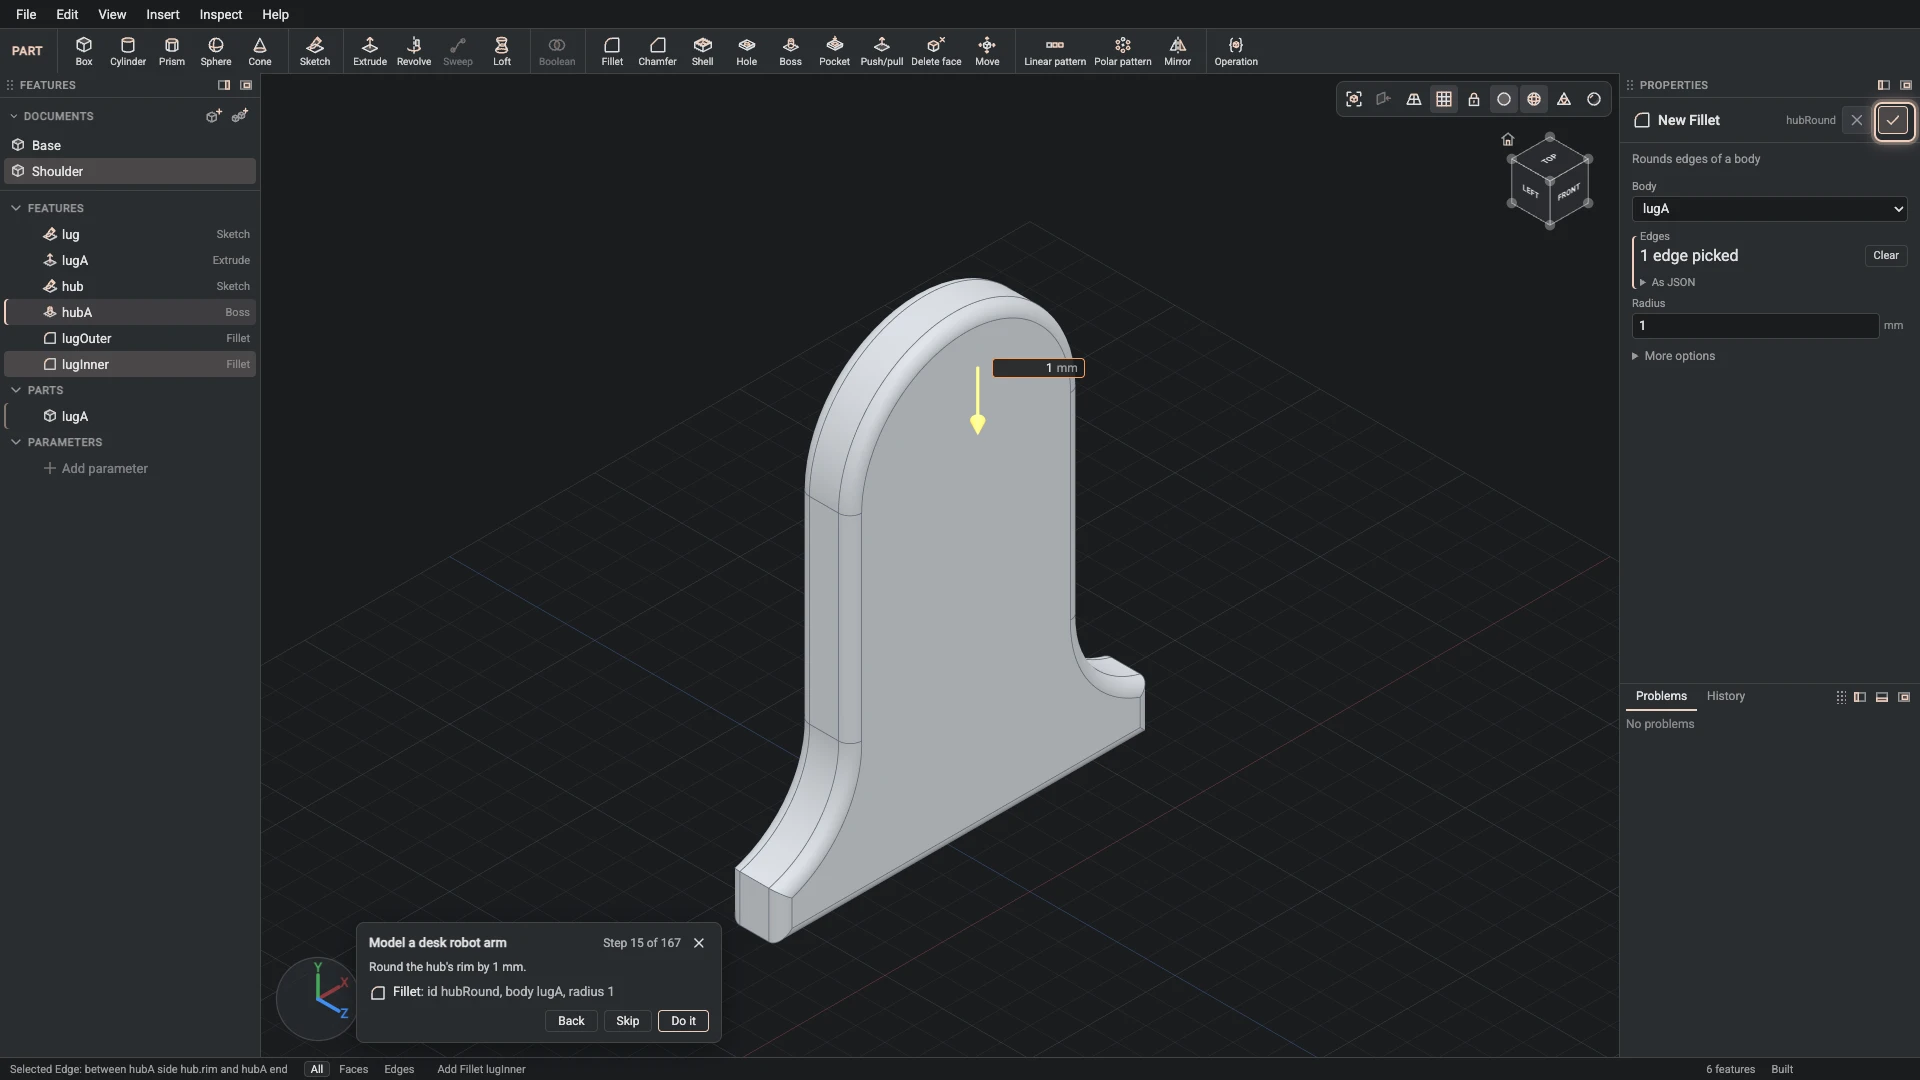
Task: Confirm the New Fillet with checkmark
Action: 1893,120
